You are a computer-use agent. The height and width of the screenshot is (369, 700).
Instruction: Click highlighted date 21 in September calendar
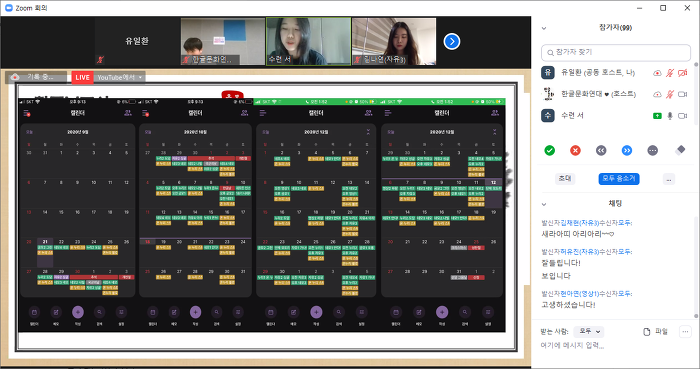[x=45, y=242]
